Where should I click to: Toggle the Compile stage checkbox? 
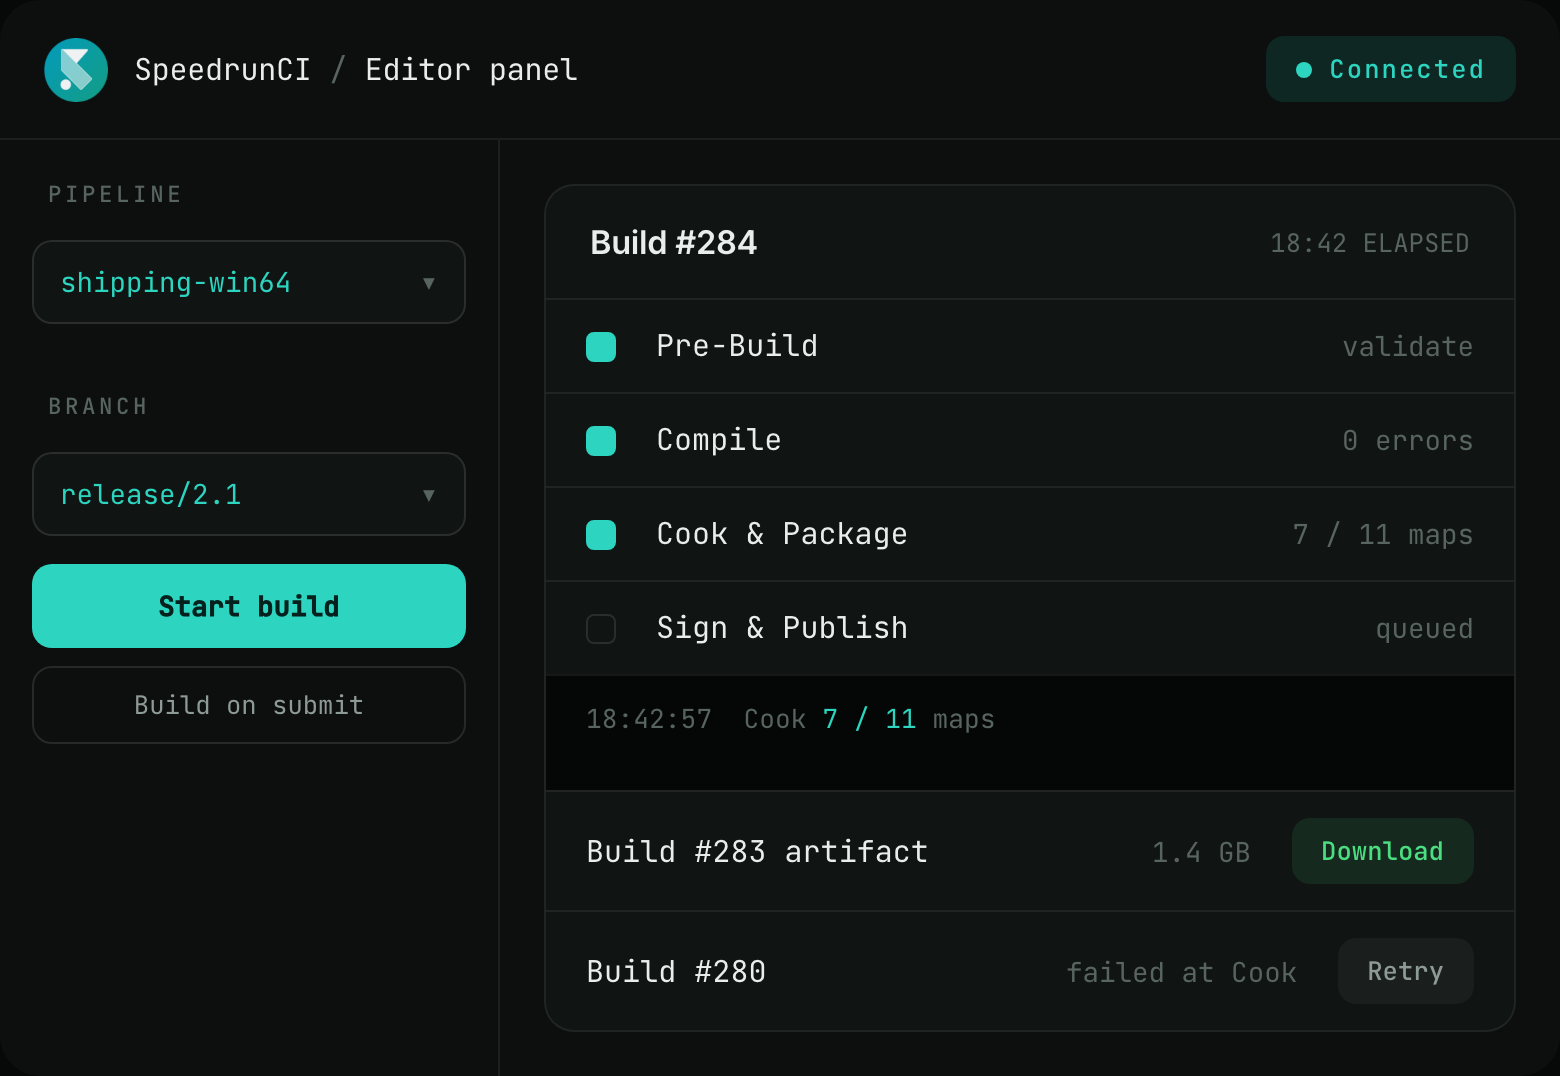click(x=601, y=441)
